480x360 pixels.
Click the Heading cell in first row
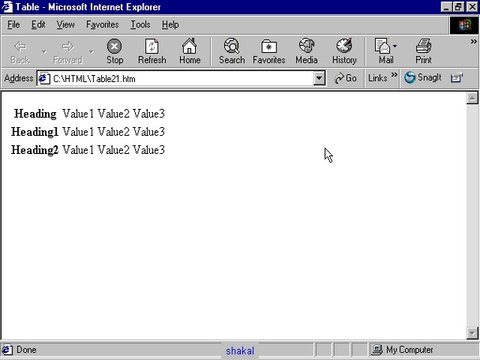[x=35, y=114]
